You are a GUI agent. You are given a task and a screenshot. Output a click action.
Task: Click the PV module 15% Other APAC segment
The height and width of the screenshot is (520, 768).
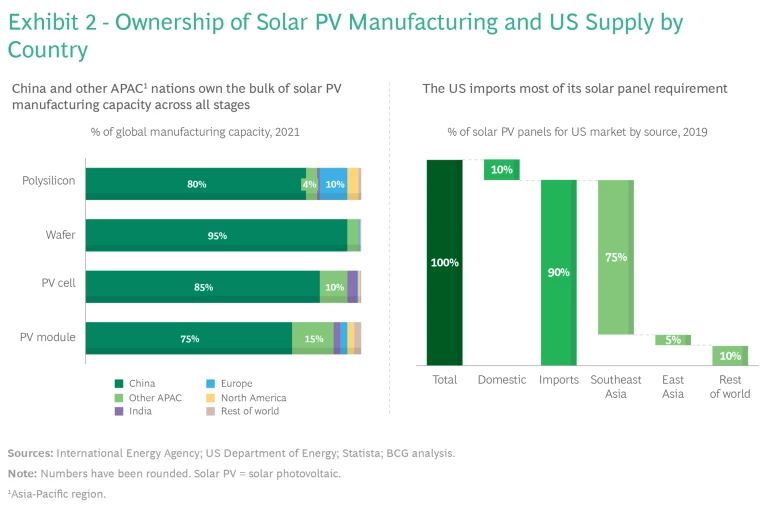tap(313, 338)
